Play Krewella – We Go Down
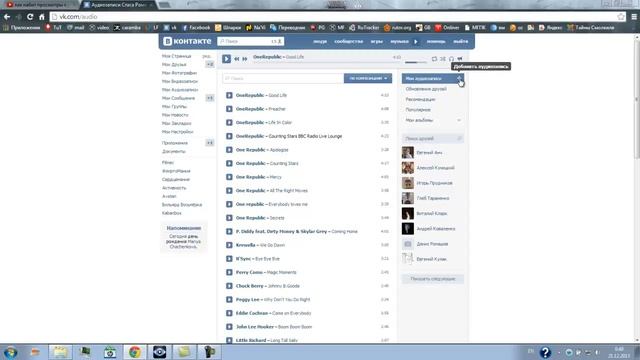The height and width of the screenshot is (360, 640). [229, 245]
